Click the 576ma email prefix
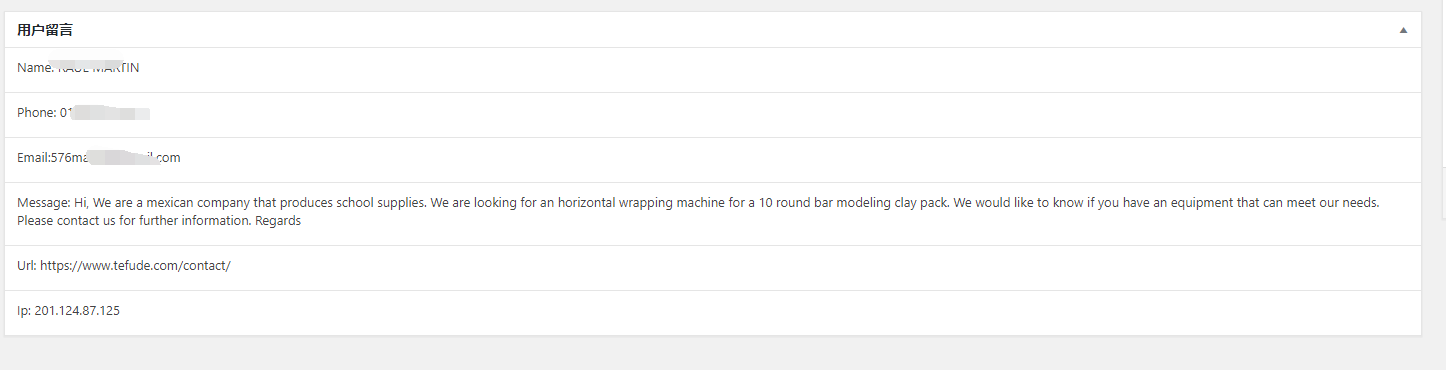This screenshot has height=370, width=1446. [70, 158]
